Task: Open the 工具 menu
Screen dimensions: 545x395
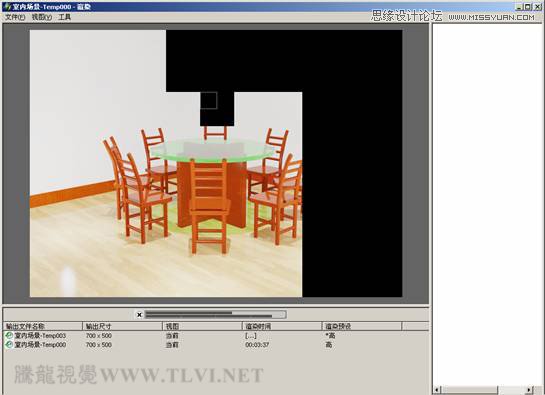Action: [64, 17]
